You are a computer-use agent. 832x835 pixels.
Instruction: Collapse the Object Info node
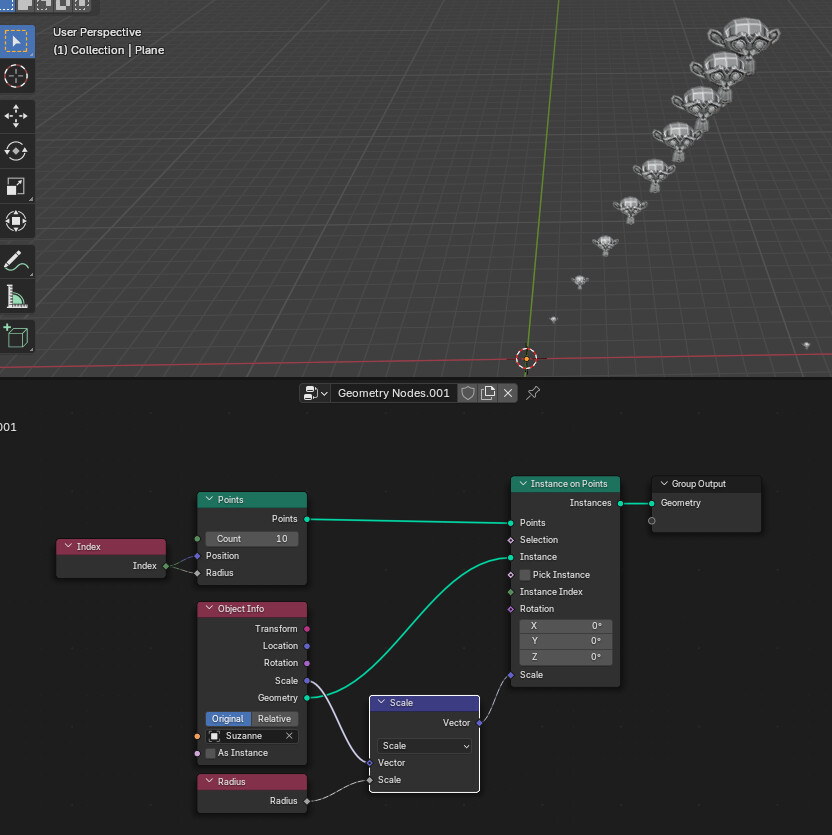coord(209,608)
